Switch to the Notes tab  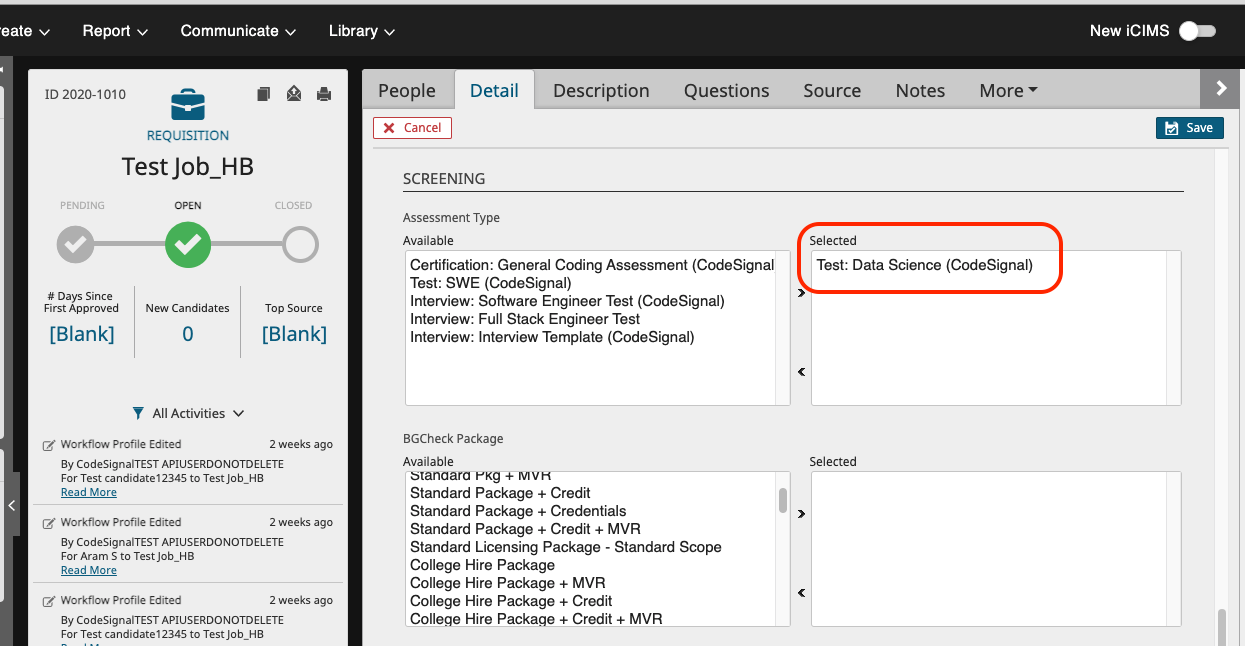pos(920,90)
